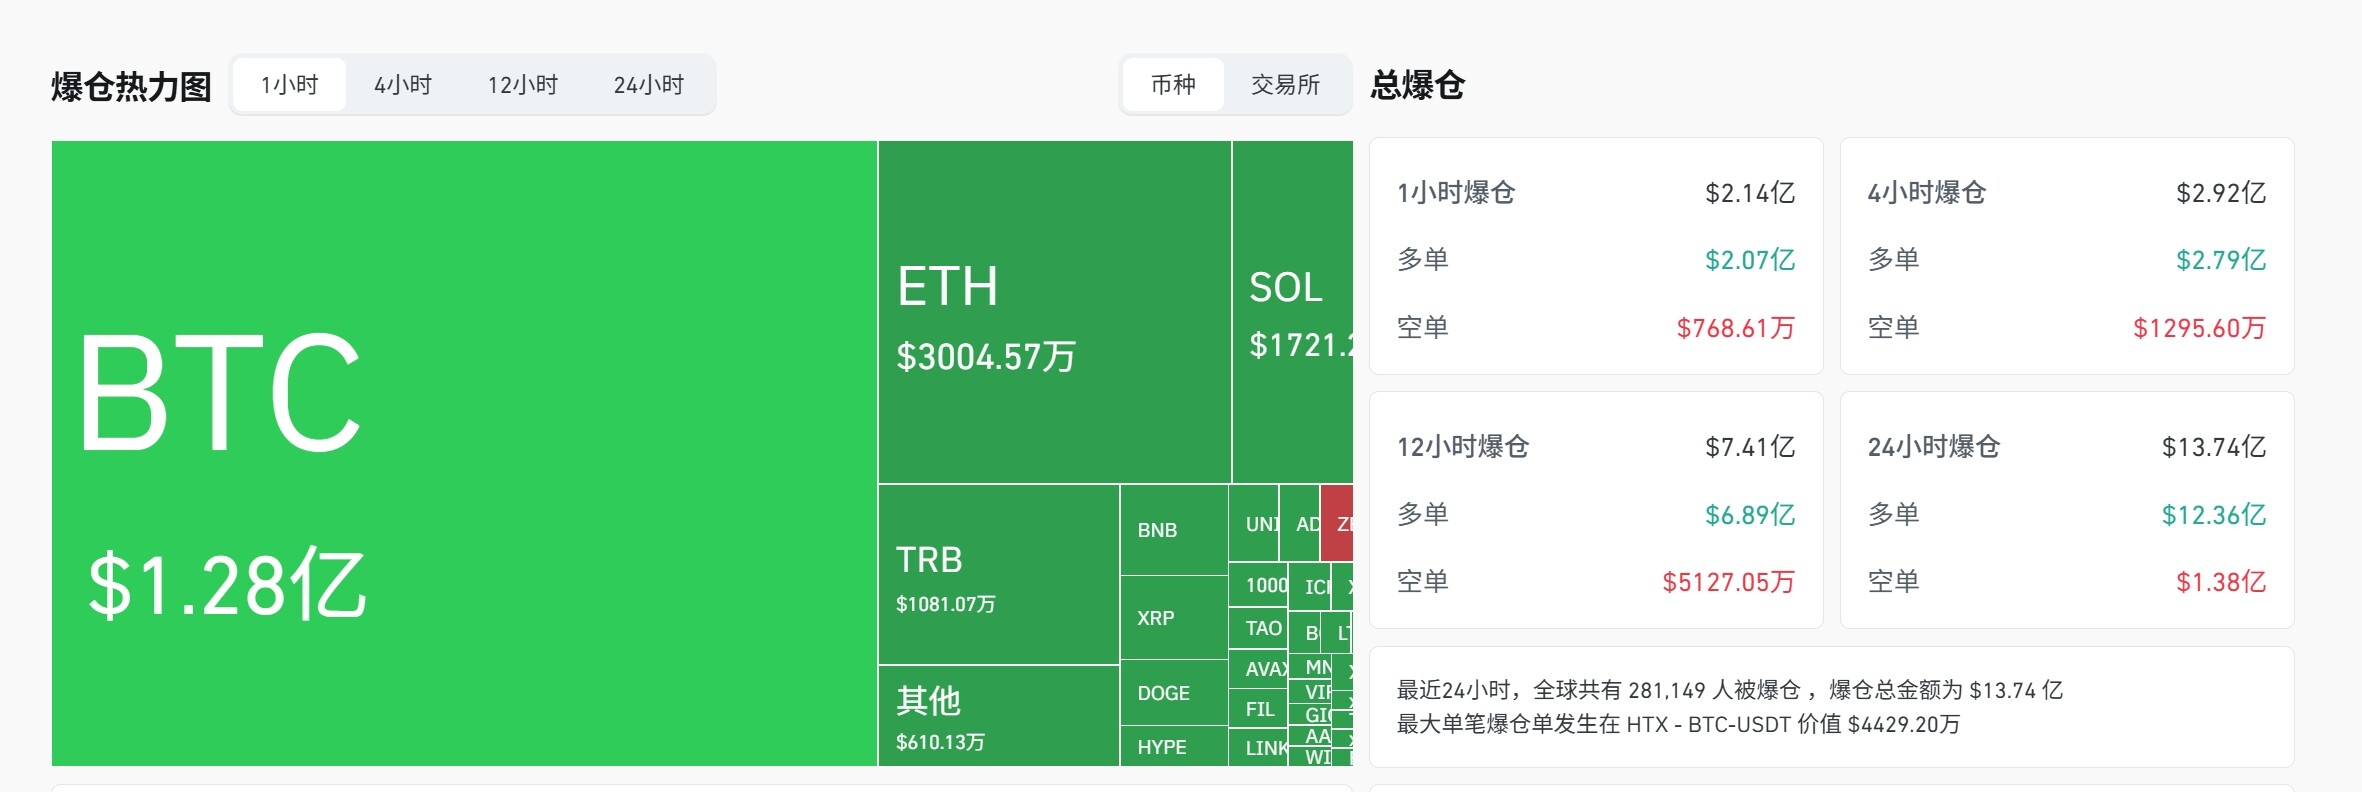2362x792 pixels.
Task: Toggle heatmap grouping to 币种
Action: pos(1173,85)
